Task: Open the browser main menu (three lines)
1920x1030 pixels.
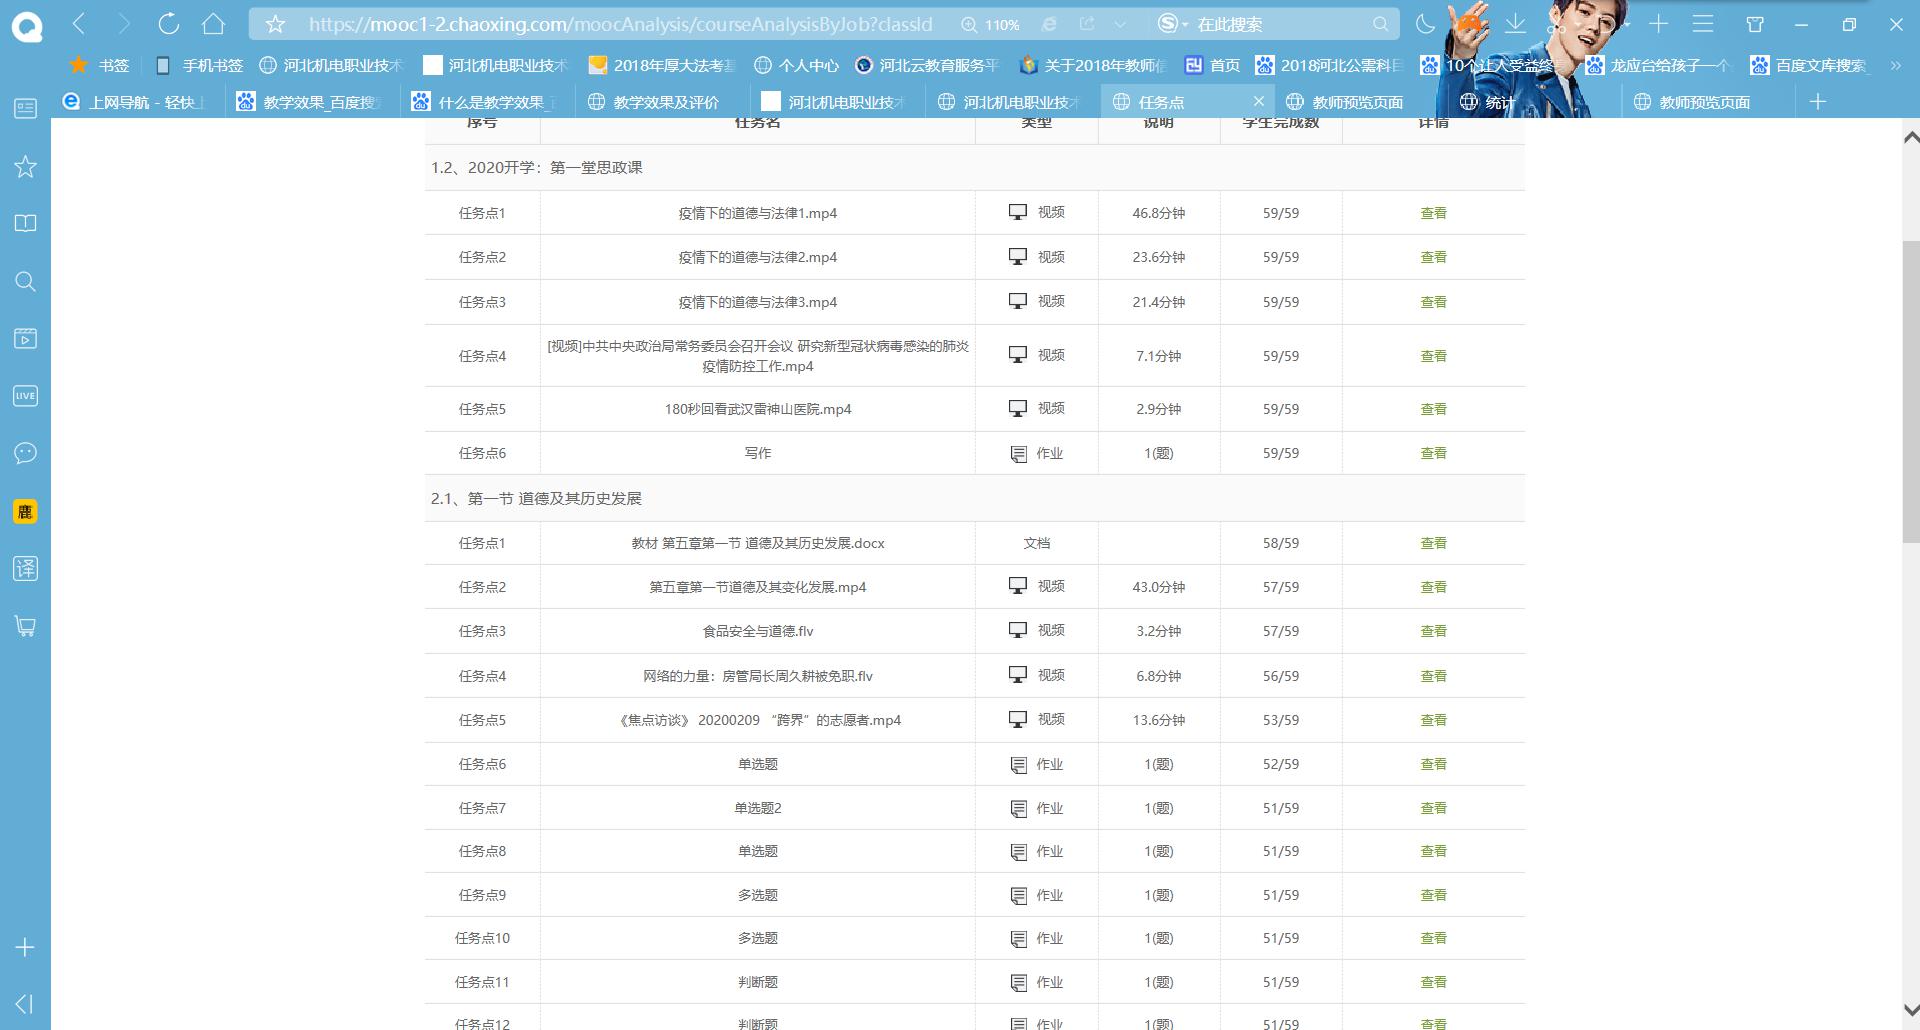Action: 1703,24
